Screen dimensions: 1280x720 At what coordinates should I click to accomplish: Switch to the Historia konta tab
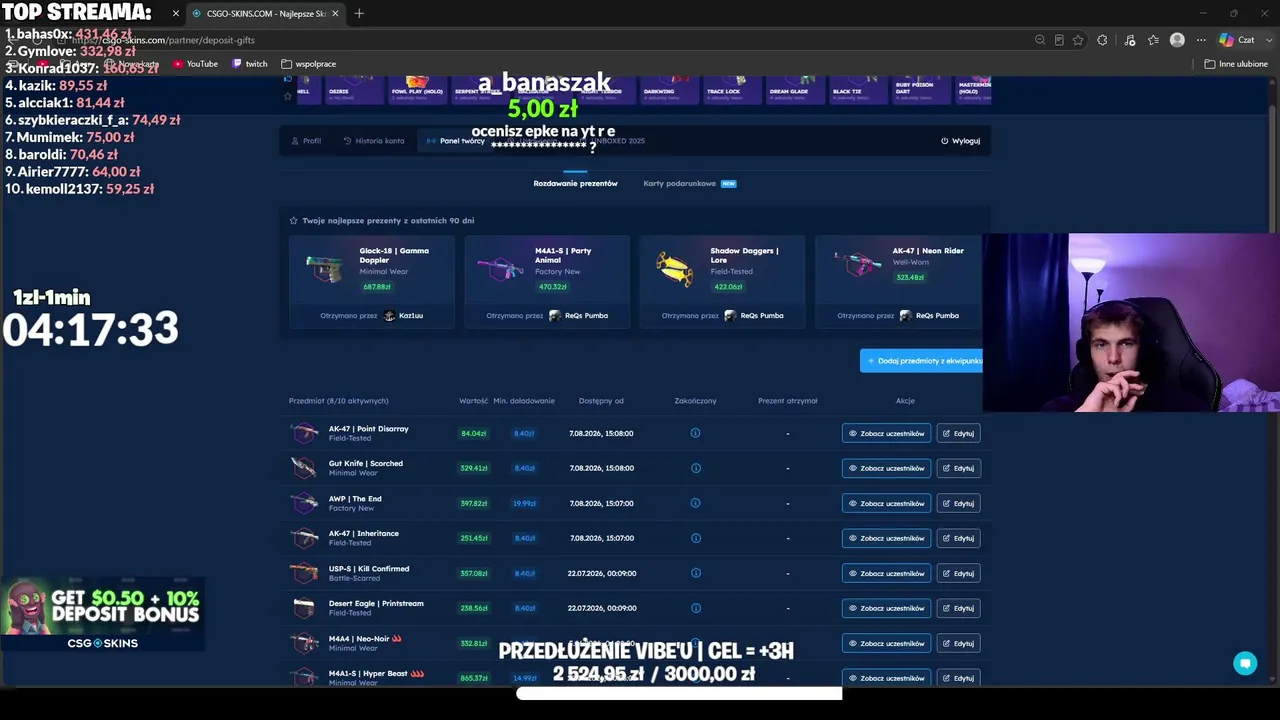[374, 141]
